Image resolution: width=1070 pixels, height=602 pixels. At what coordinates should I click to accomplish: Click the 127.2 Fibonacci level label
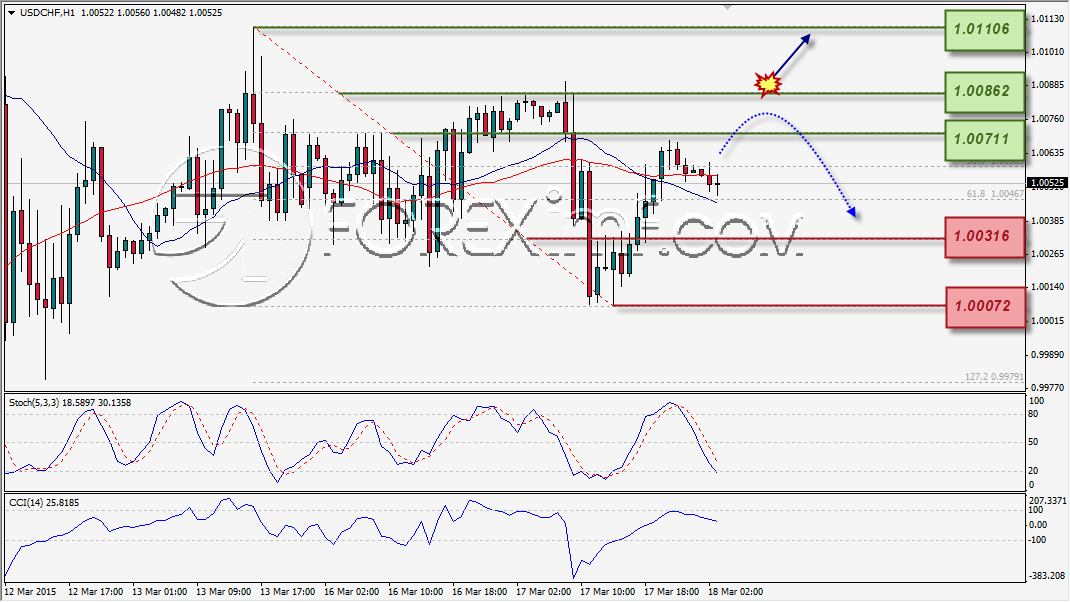pyautogui.click(x=994, y=377)
